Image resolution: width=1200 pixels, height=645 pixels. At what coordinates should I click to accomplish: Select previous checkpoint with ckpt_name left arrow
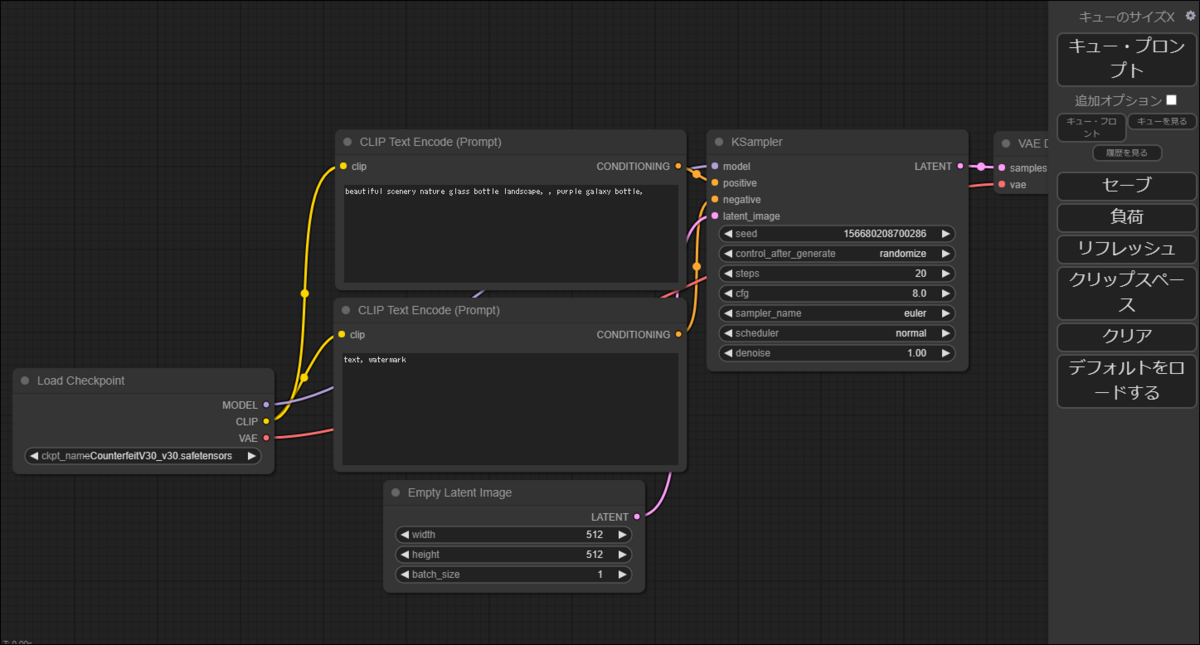pyautogui.click(x=34, y=456)
